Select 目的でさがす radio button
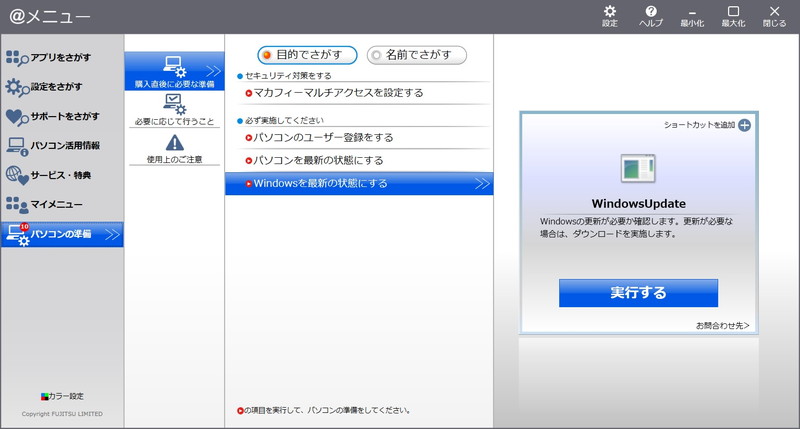Screen dimensions: 800x429 pyautogui.click(x=308, y=54)
